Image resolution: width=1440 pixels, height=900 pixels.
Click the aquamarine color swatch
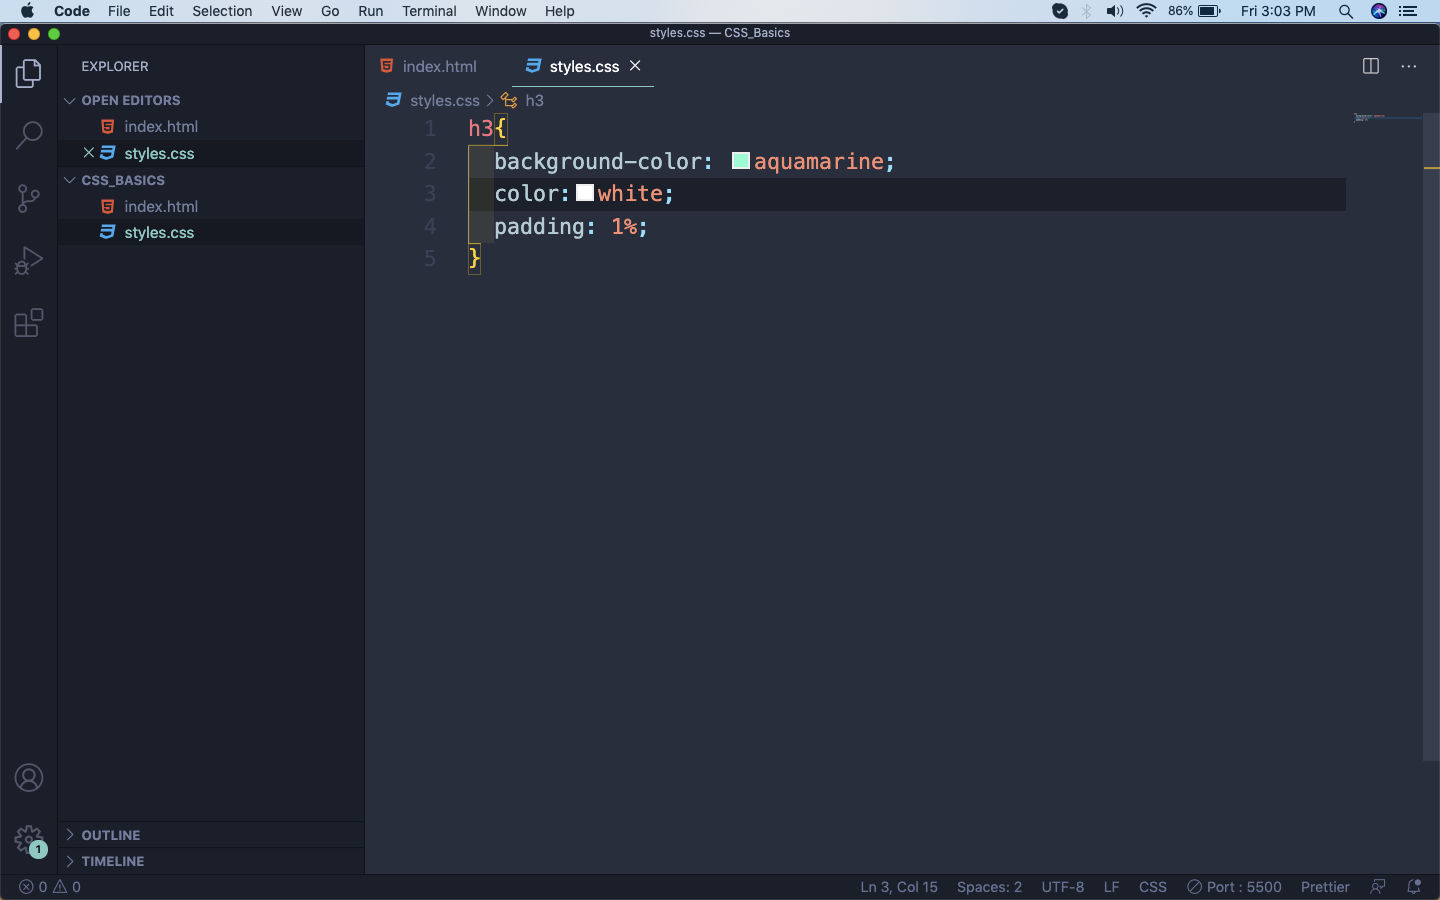click(741, 161)
